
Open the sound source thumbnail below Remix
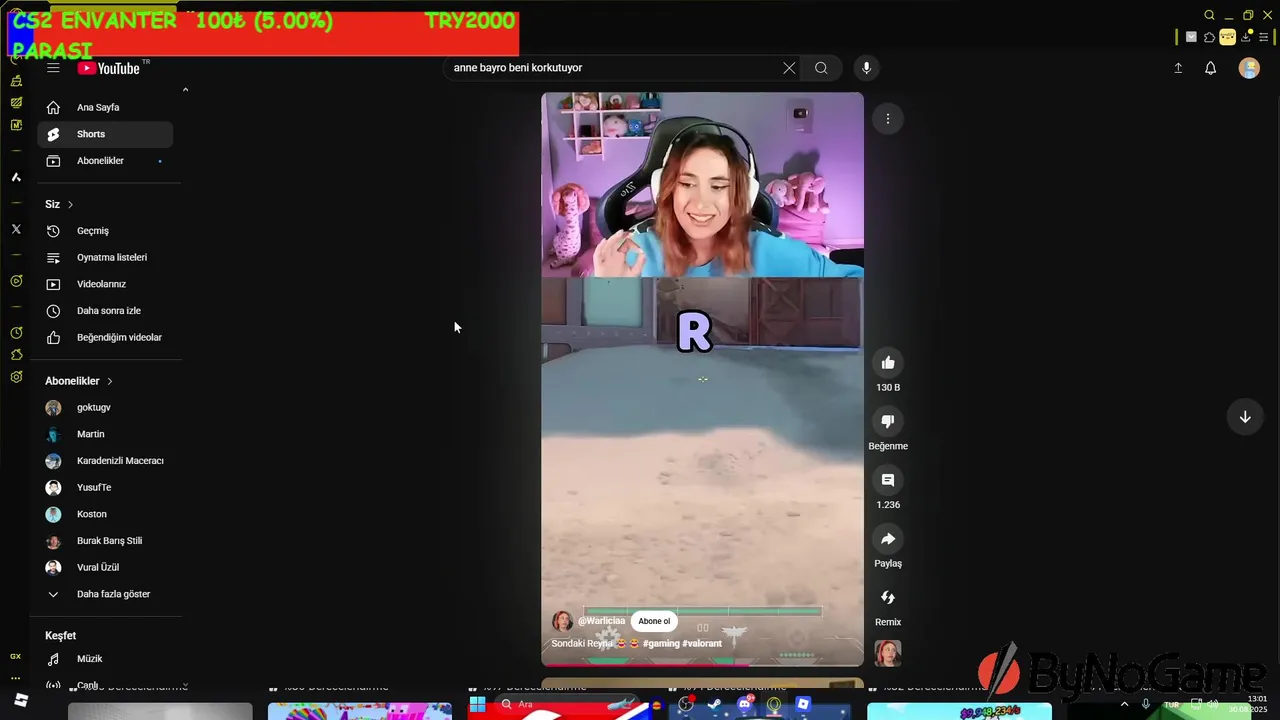coord(888,653)
